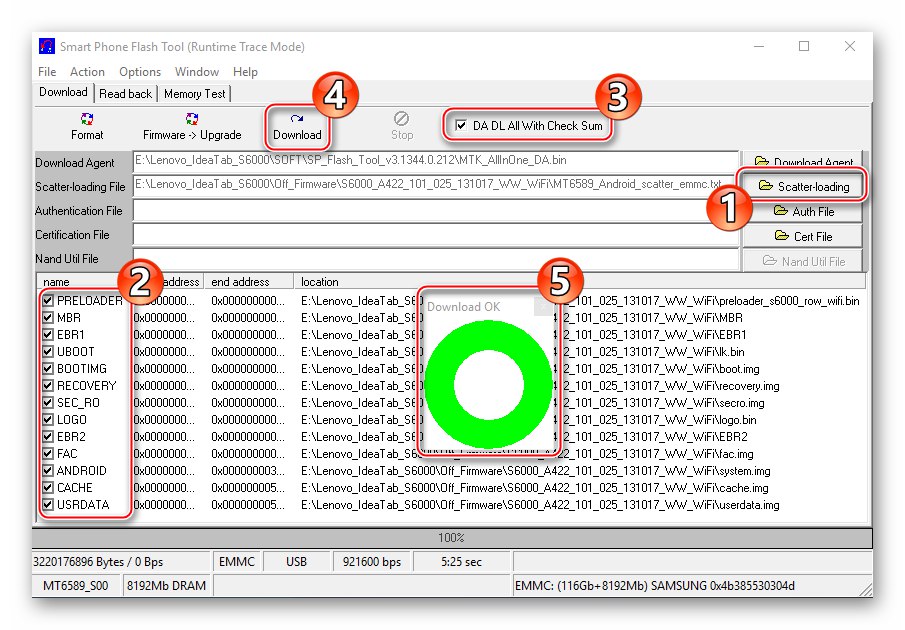Image resolution: width=905 pixels, height=630 pixels.
Task: Toggle the BOOTIMG partition checkbox
Action: click(x=48, y=369)
